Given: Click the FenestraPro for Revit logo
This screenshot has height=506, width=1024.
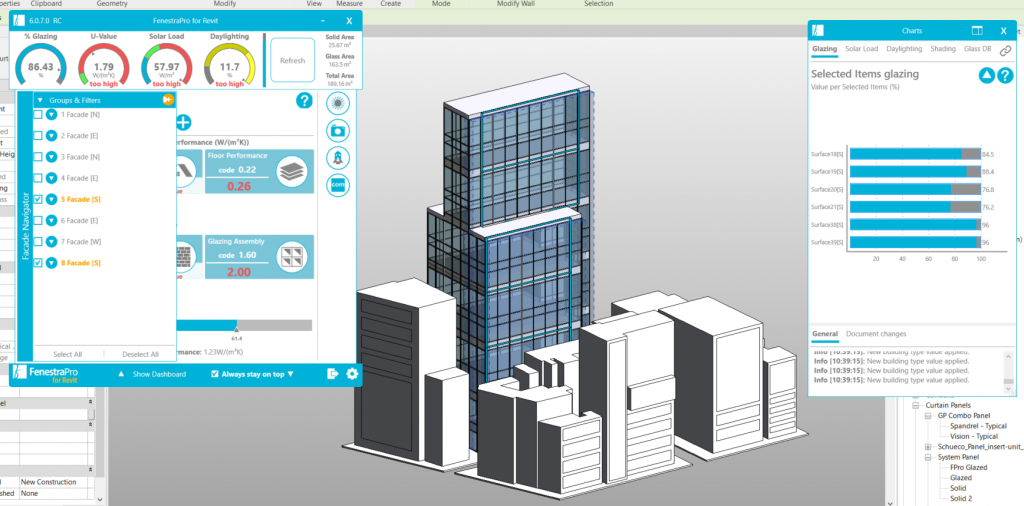Looking at the screenshot, I should point(47,374).
